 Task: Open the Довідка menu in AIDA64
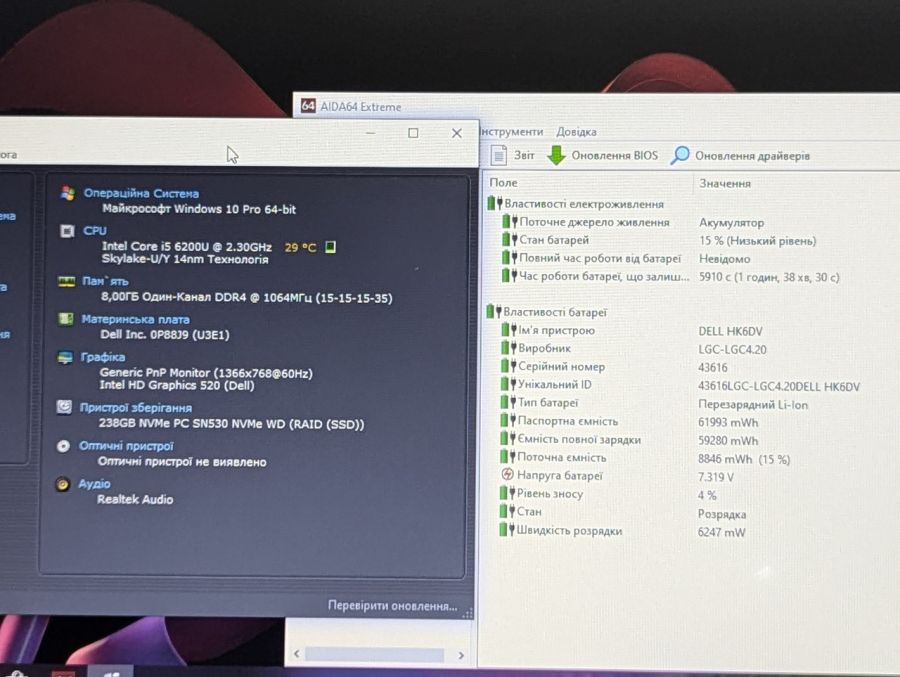576,131
